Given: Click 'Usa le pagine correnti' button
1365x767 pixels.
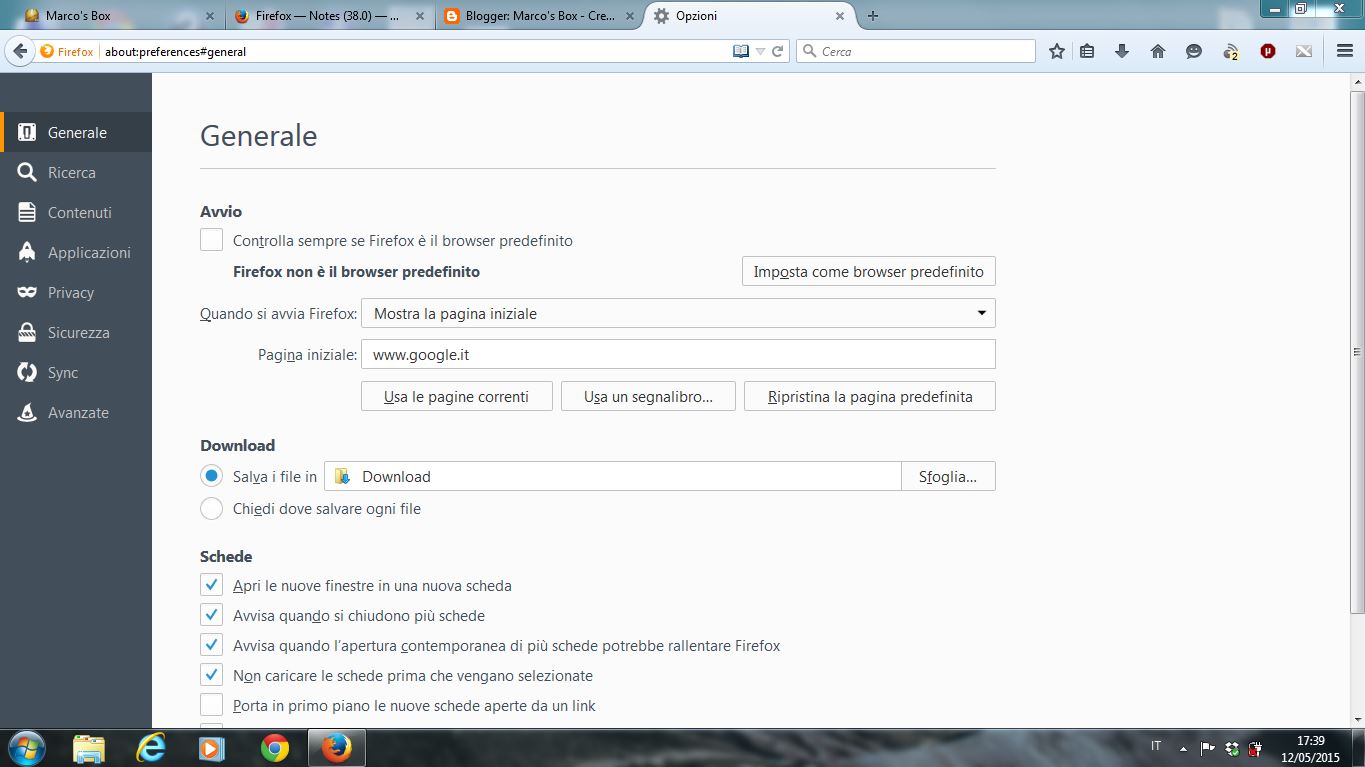Looking at the screenshot, I should (x=457, y=396).
